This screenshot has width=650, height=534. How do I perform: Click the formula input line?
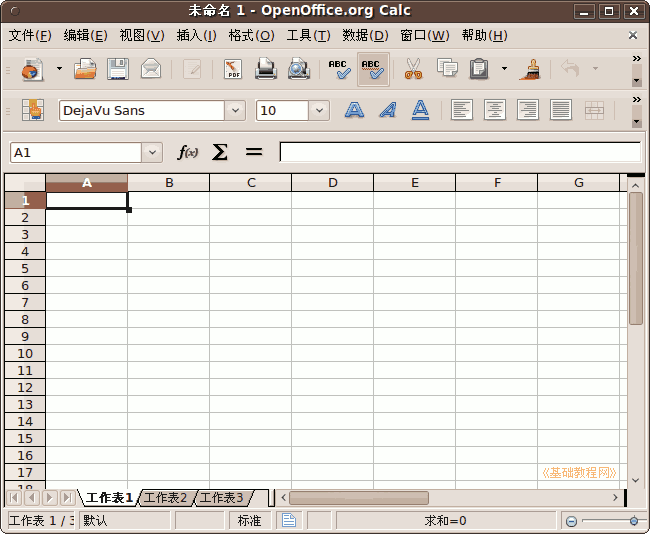tap(460, 152)
